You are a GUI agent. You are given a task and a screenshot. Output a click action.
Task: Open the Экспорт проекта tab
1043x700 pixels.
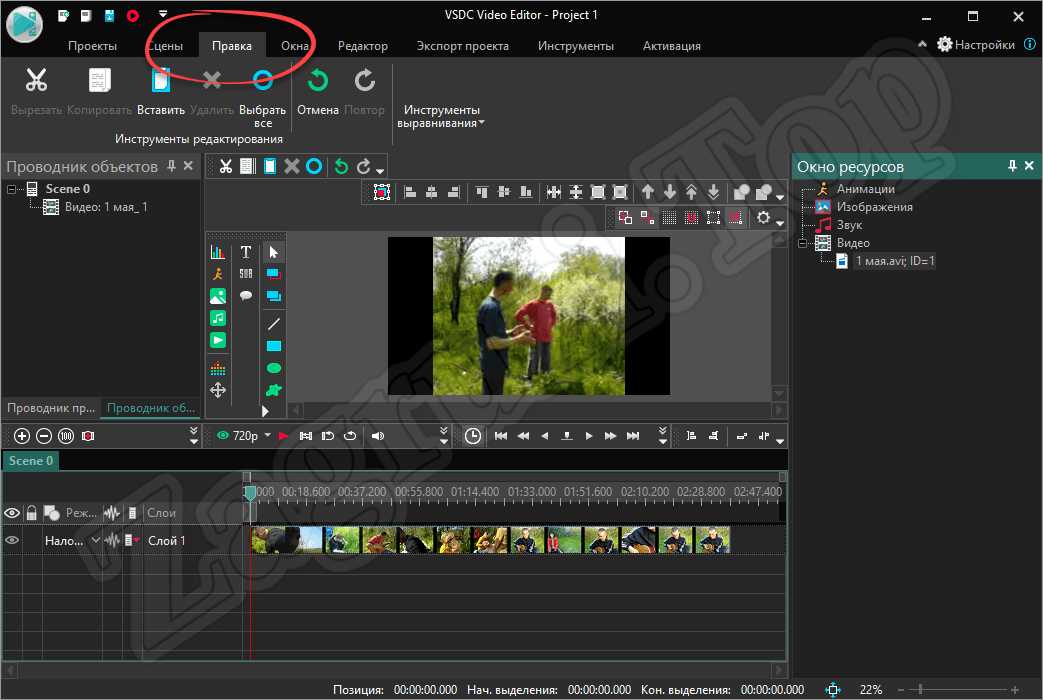click(462, 46)
